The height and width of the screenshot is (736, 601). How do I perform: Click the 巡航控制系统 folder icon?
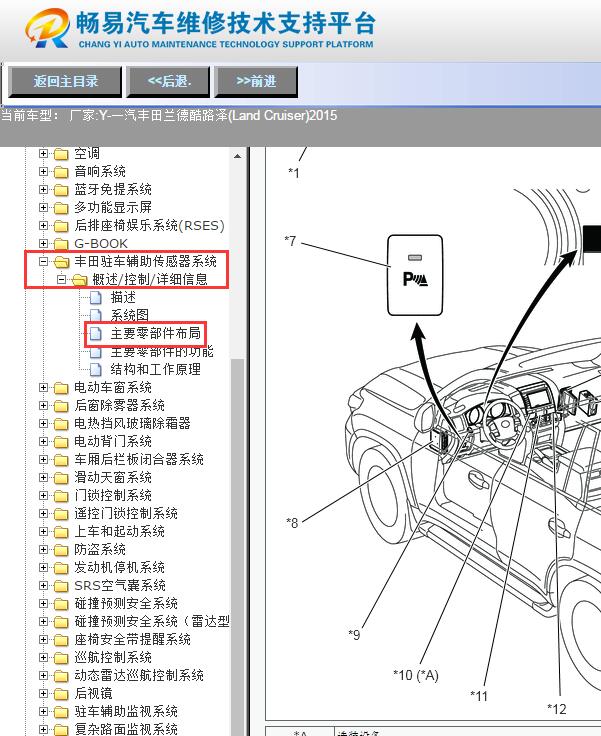click(61, 658)
